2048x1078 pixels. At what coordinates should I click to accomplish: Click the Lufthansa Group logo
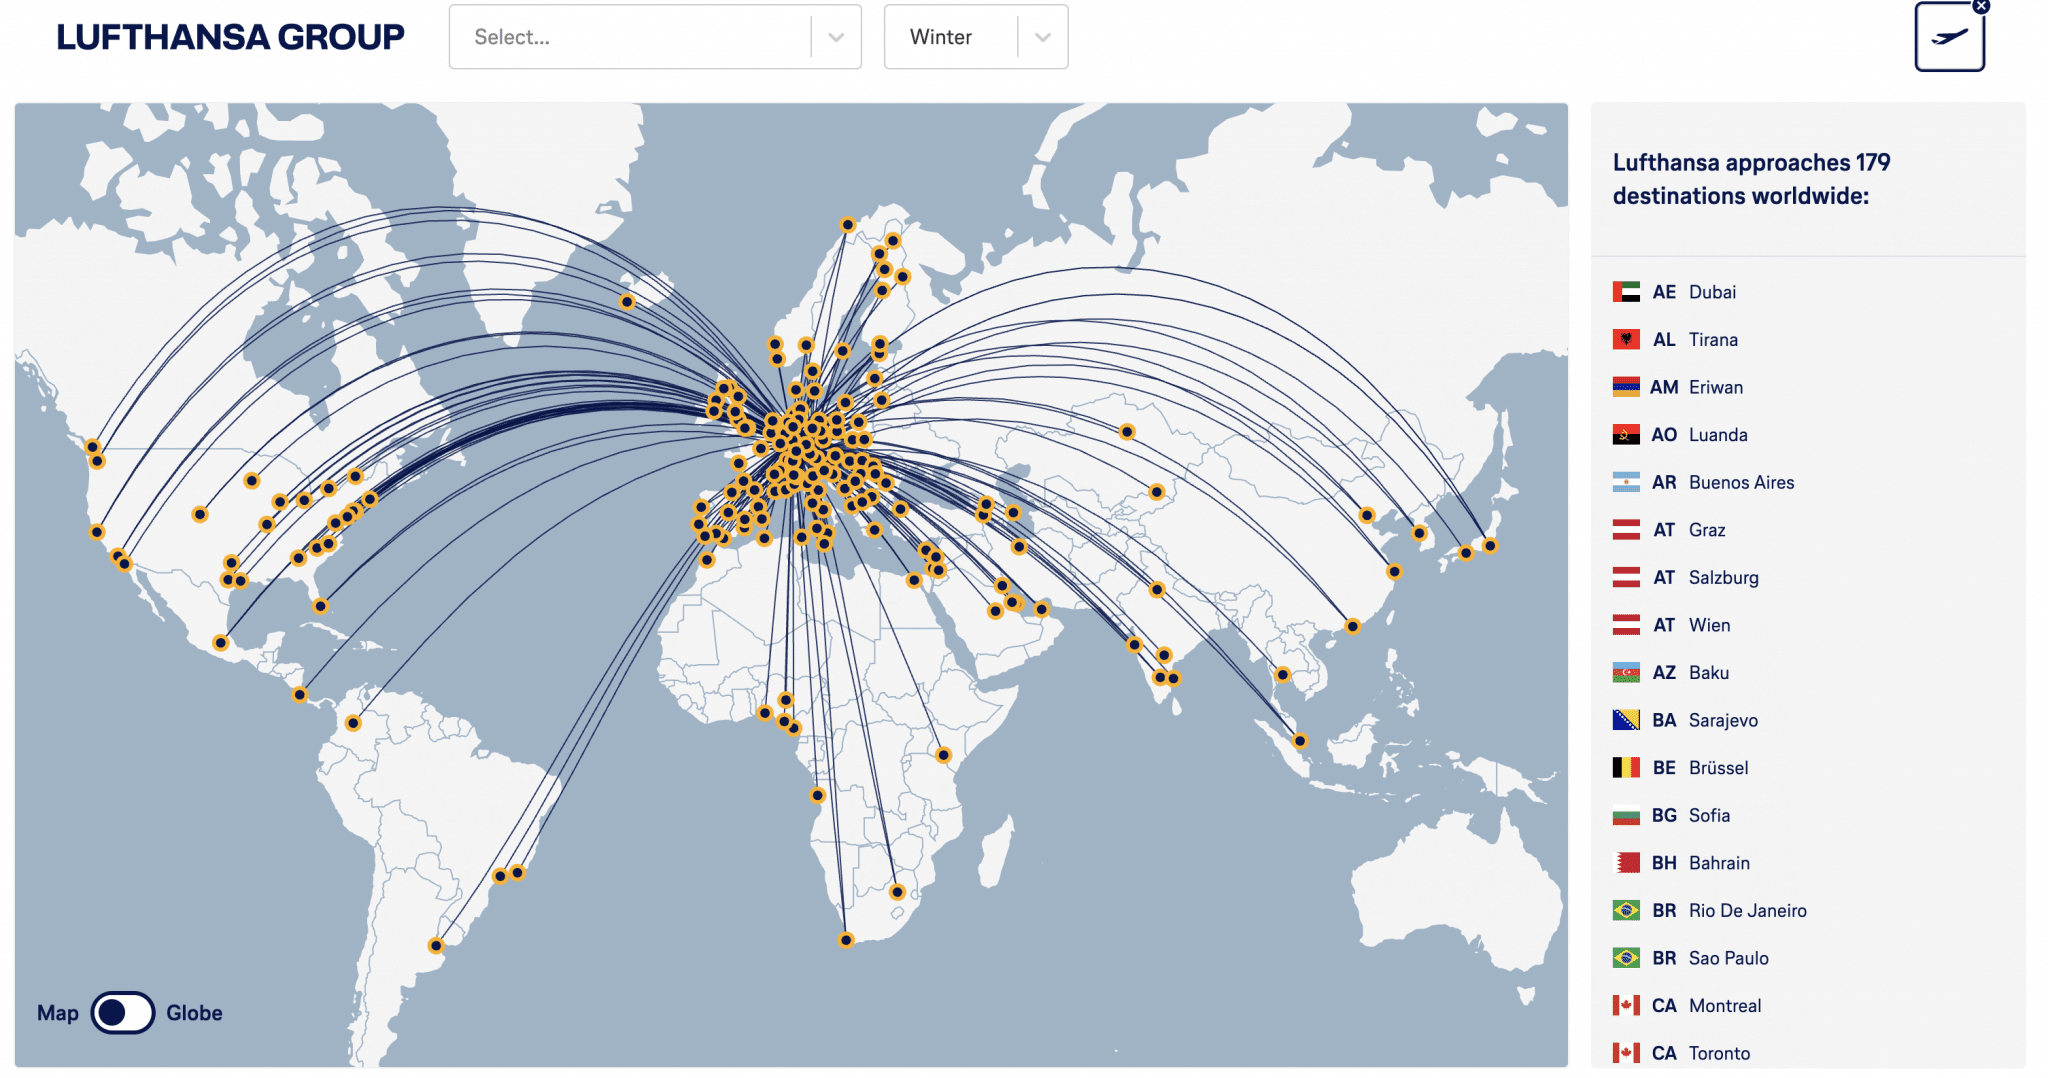click(230, 37)
